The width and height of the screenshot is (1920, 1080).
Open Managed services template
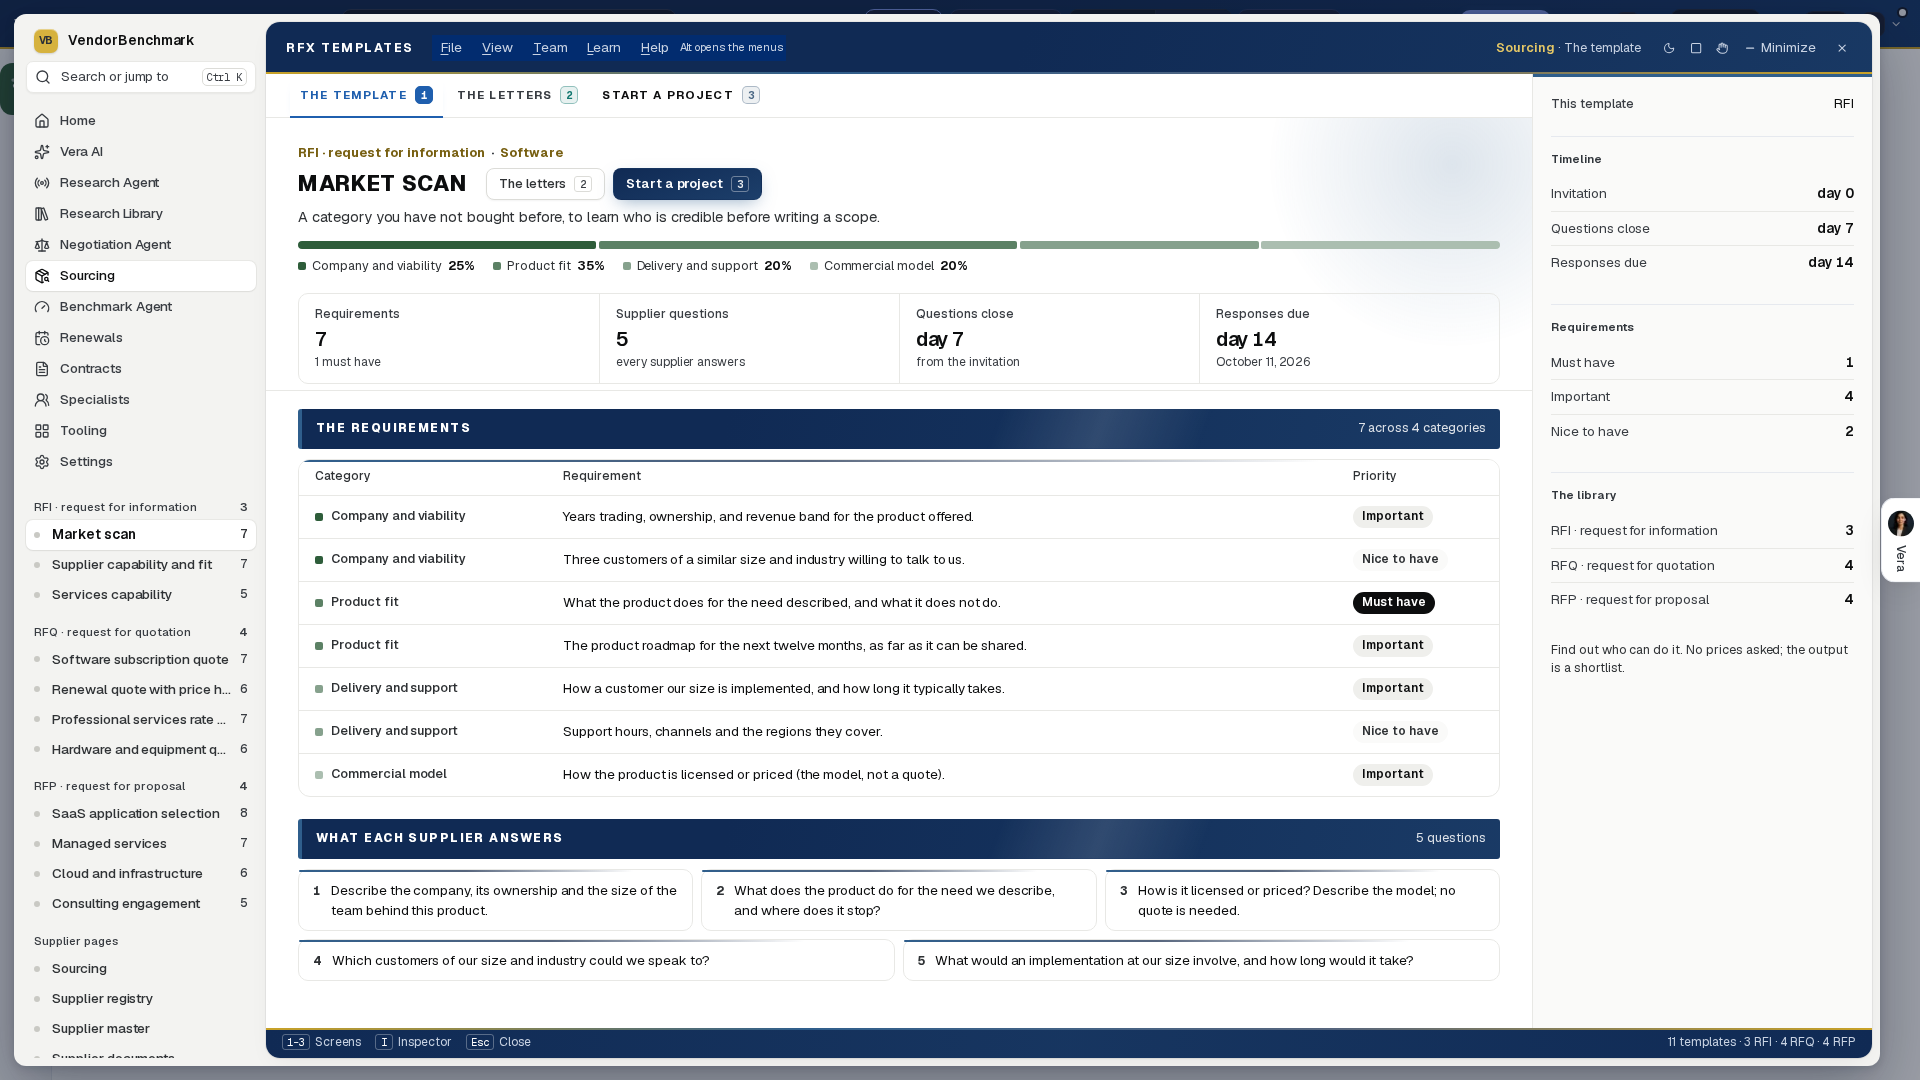[x=141, y=844]
